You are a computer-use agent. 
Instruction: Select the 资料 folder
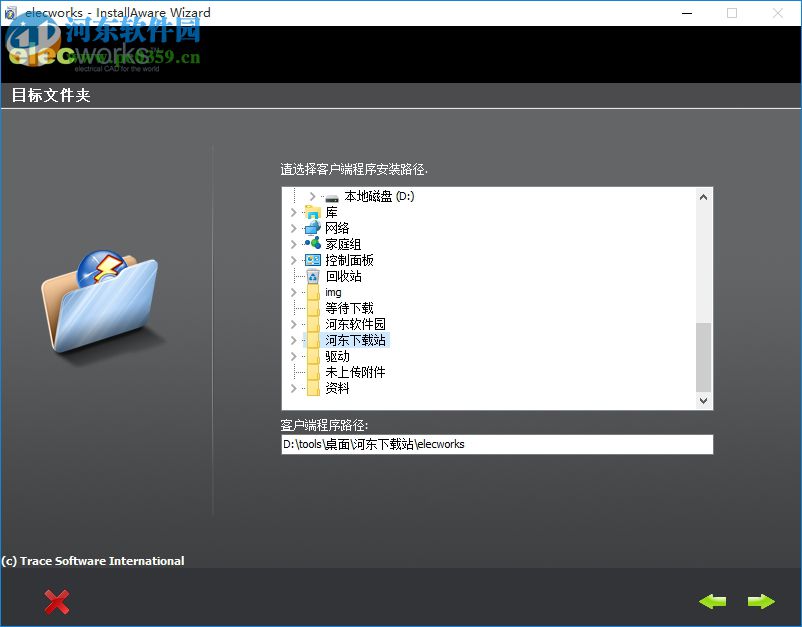[338, 387]
